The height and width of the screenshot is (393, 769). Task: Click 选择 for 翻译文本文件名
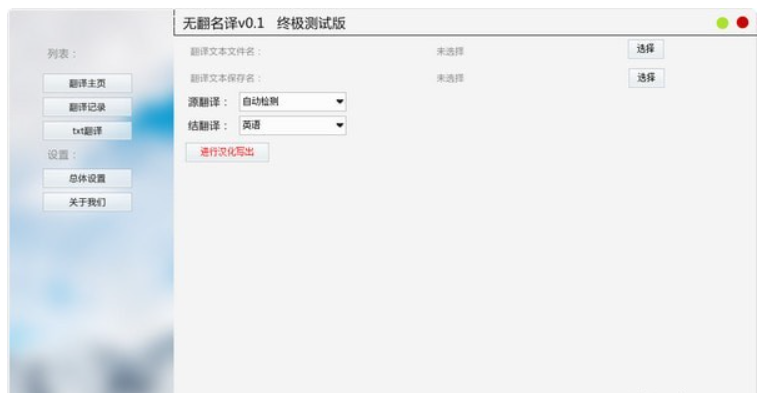click(x=646, y=49)
